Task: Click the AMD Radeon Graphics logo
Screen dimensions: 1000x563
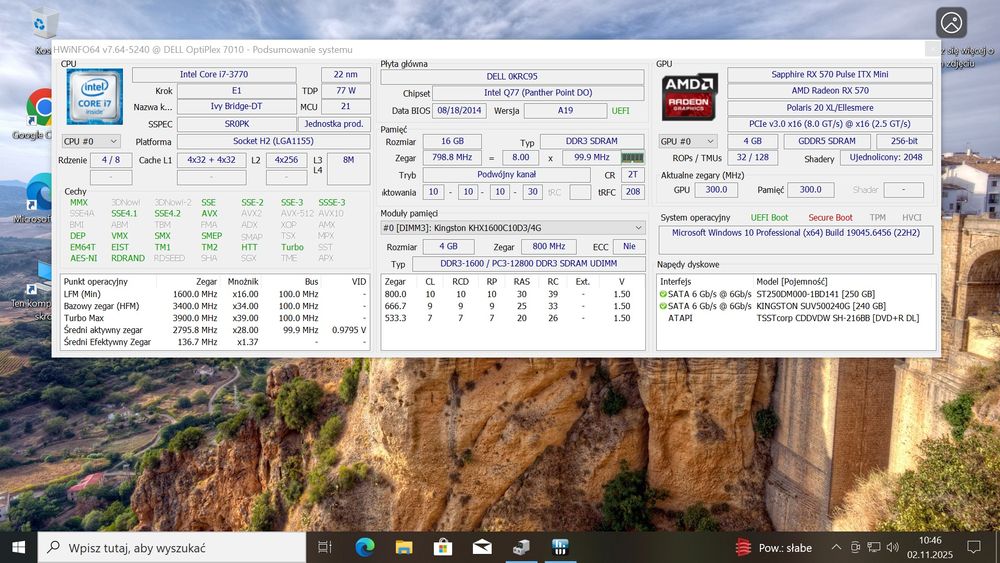Action: click(x=689, y=96)
